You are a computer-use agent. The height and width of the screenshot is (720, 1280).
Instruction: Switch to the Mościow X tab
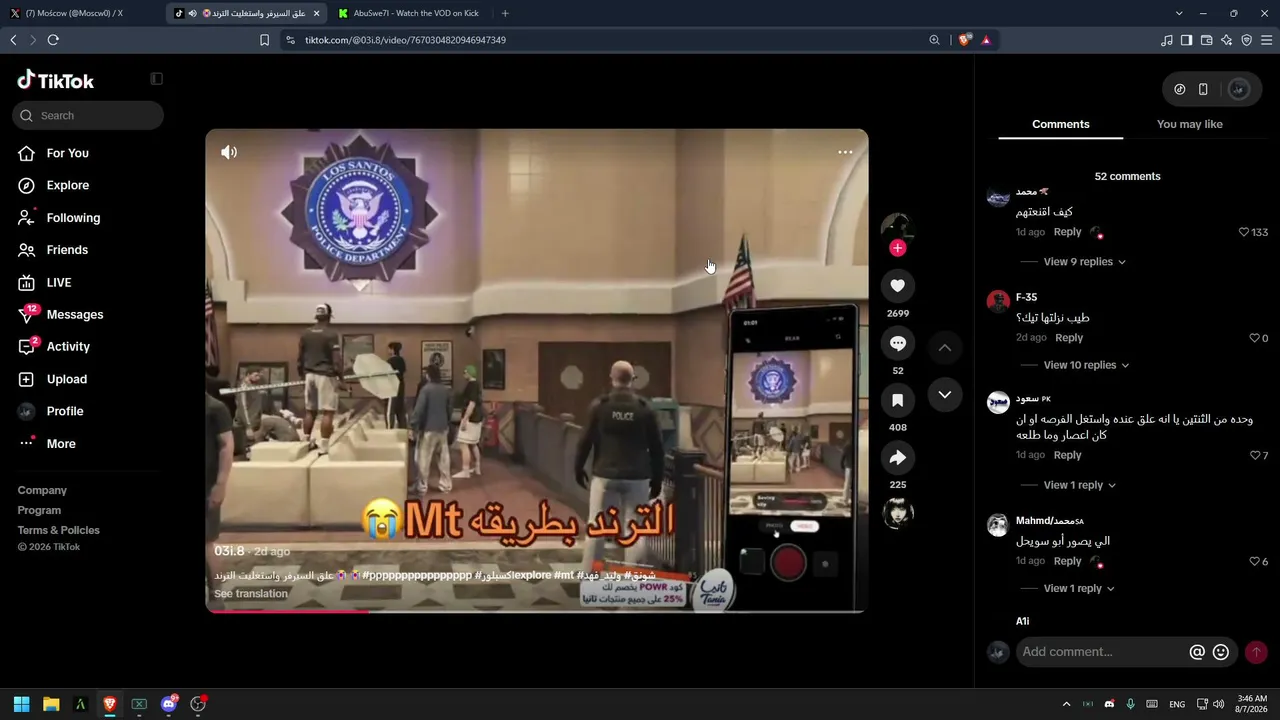(x=82, y=13)
